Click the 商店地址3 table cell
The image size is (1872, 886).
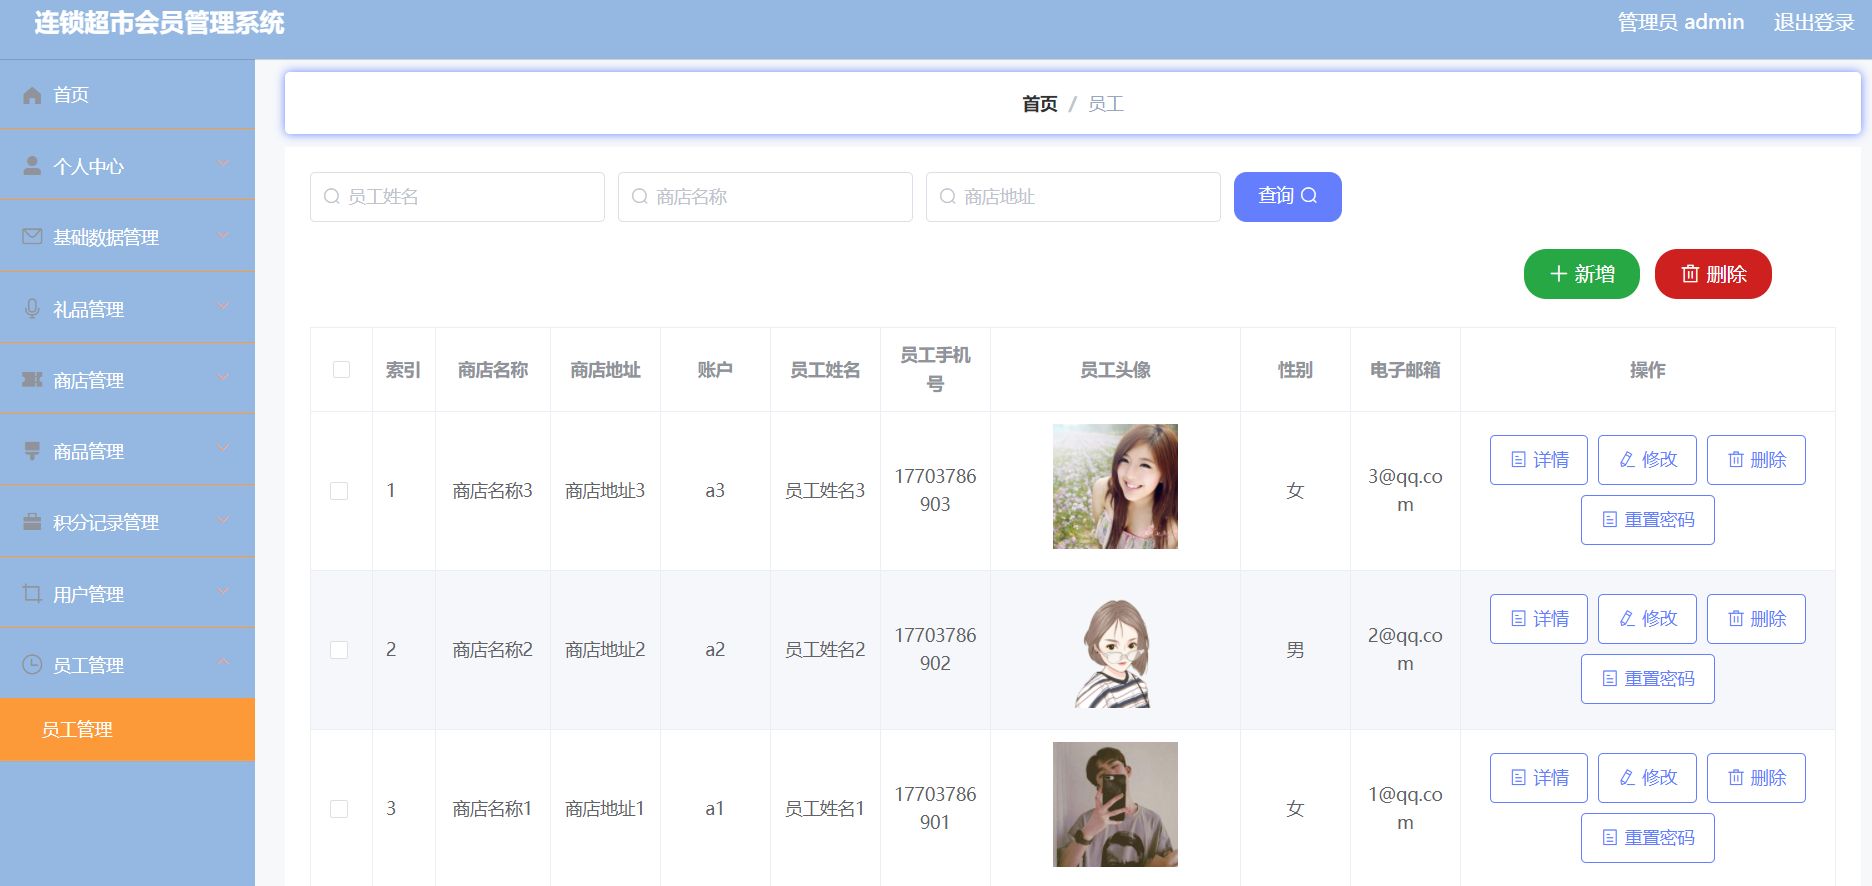click(605, 491)
